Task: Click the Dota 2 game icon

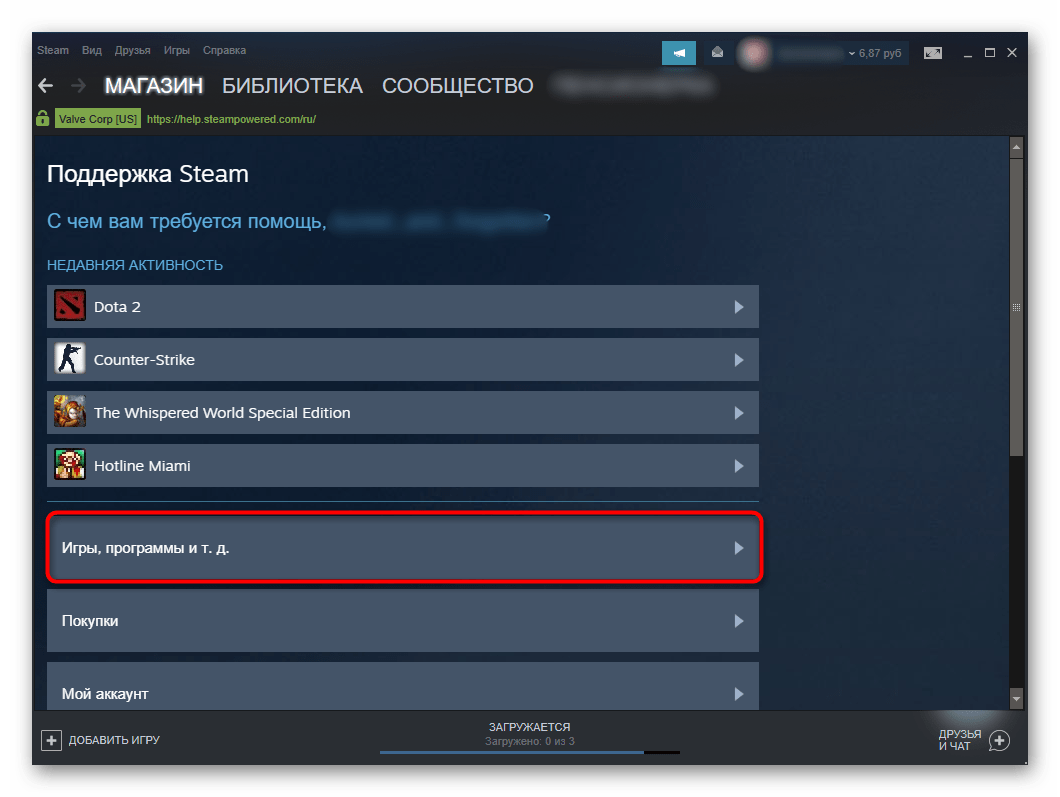Action: (x=70, y=306)
